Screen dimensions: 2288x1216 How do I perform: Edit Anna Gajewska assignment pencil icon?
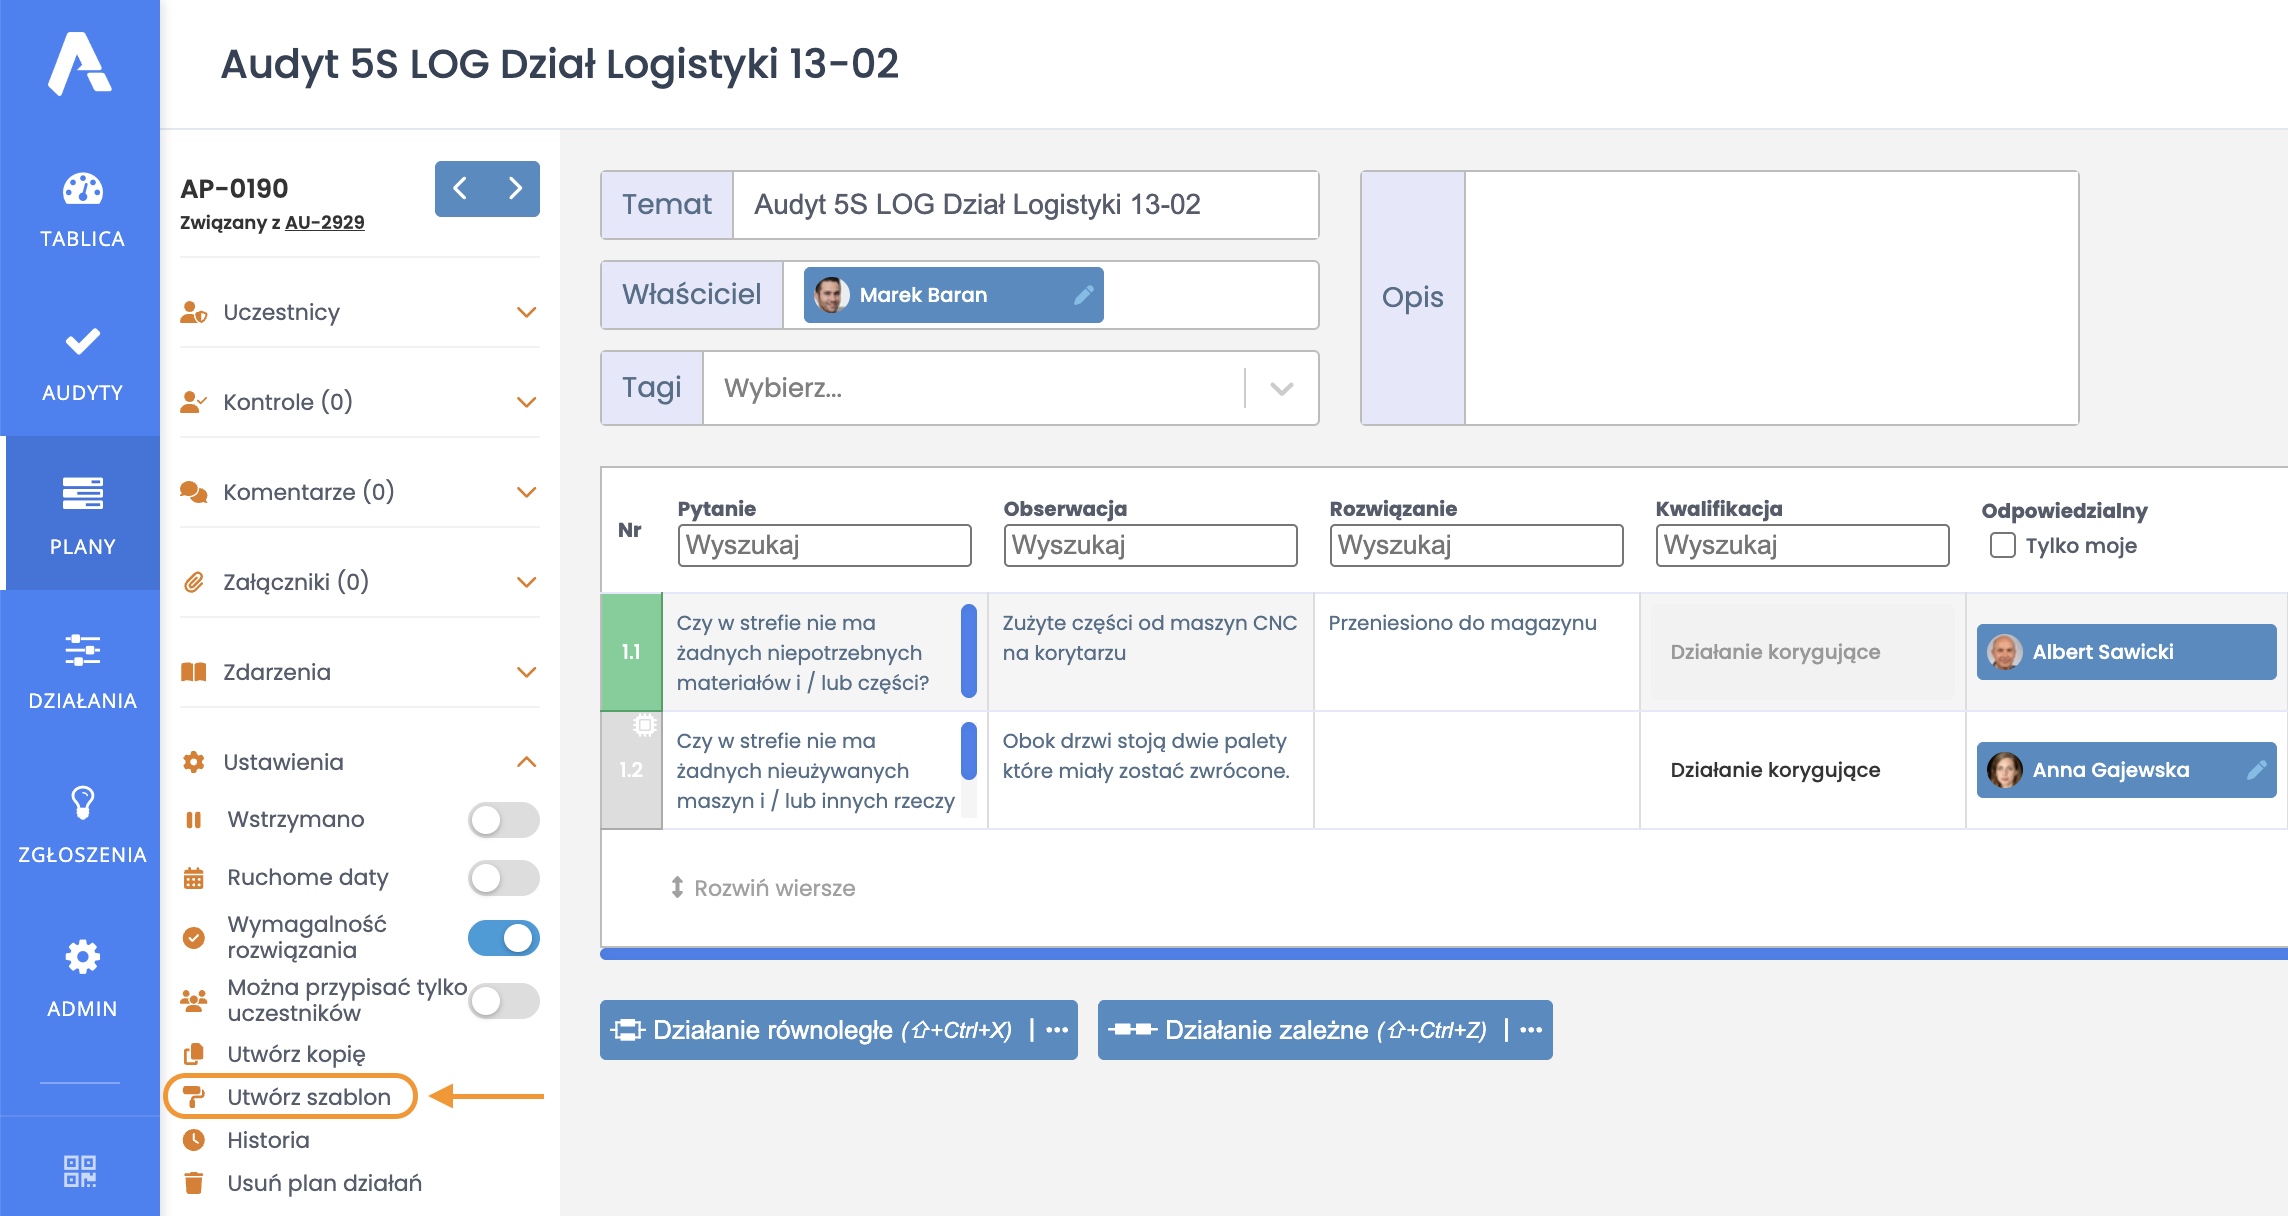point(2256,770)
